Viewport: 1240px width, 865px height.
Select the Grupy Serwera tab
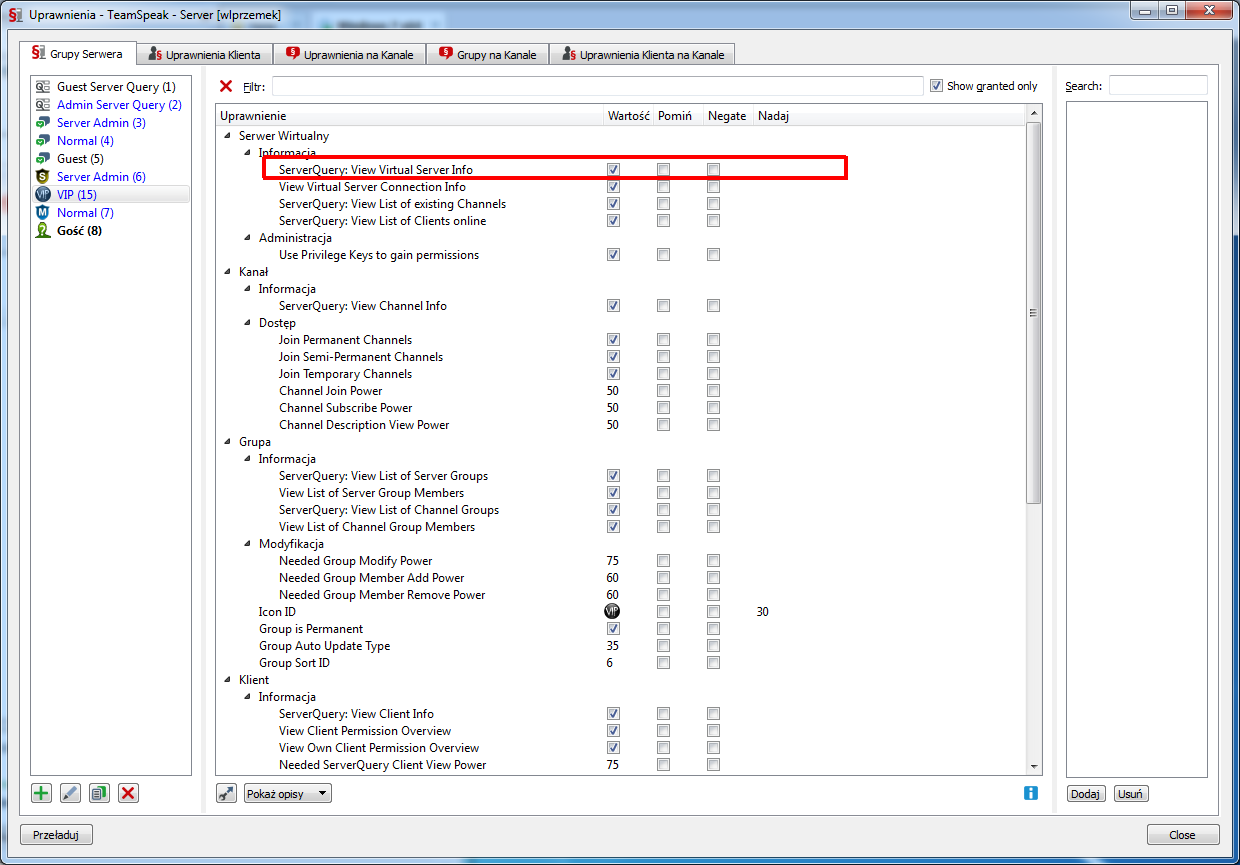coord(77,53)
